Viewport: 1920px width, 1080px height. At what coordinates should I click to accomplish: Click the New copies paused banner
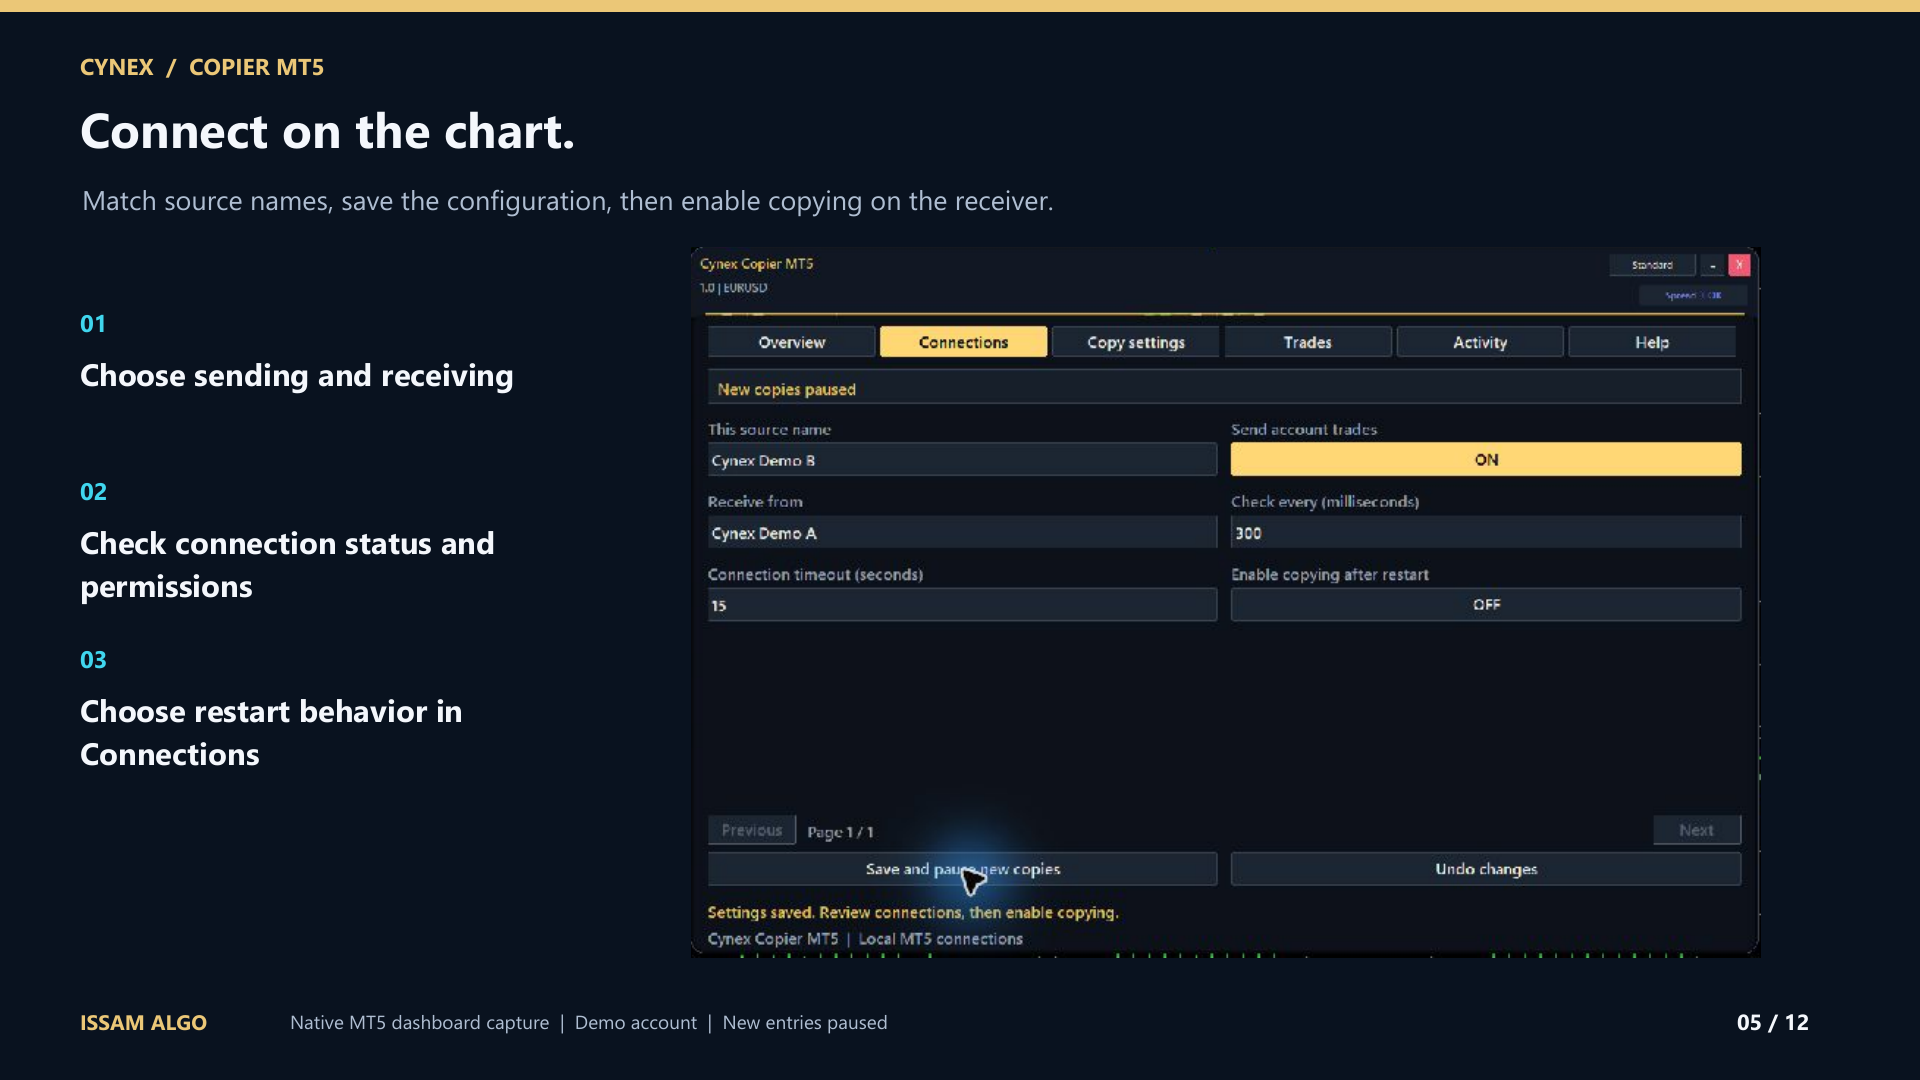pos(1224,388)
